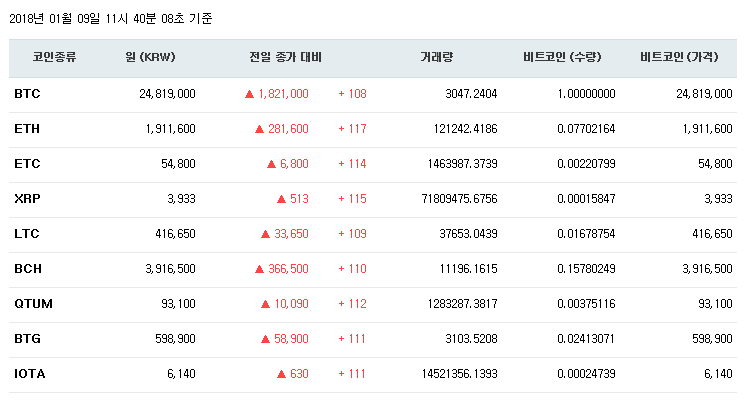Click the red up-triangle in the LTC row
The width and height of the screenshot is (748, 405).
coord(265,234)
